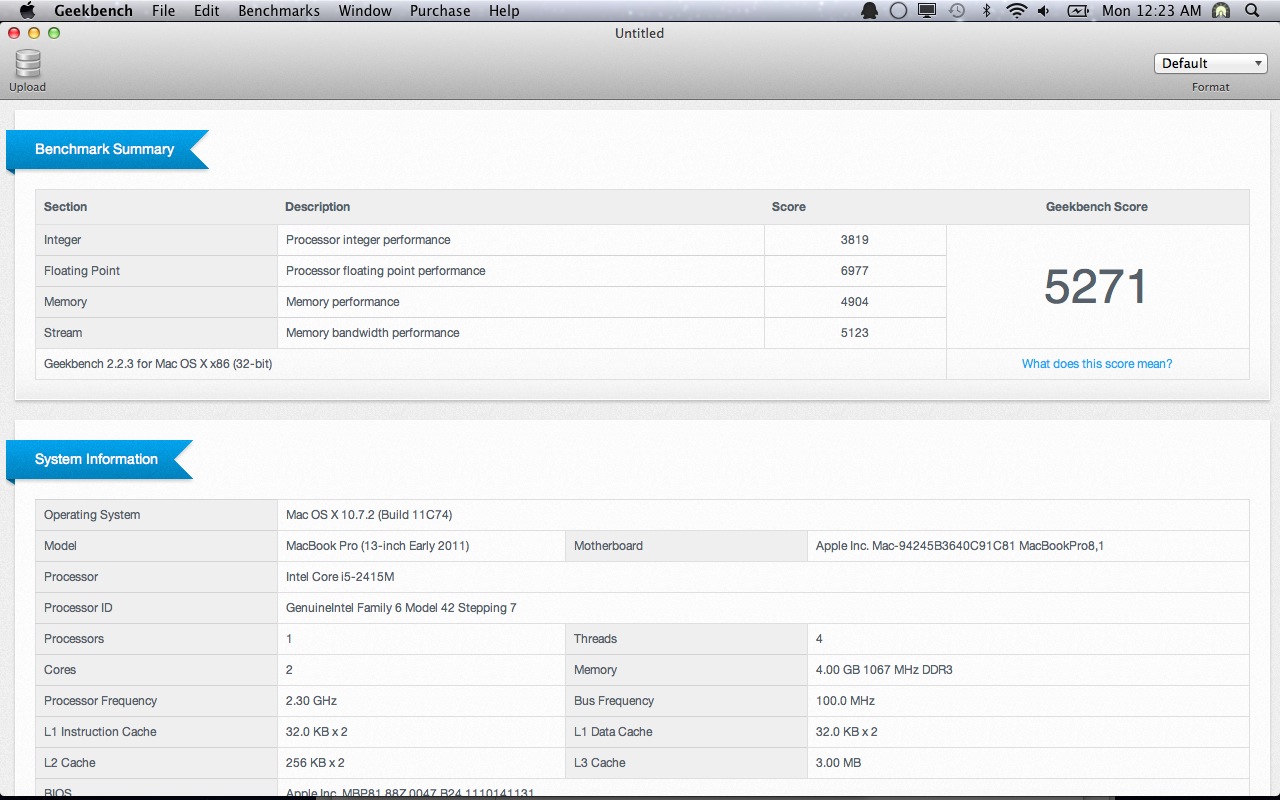
Task: Click the Stream section label
Action: 63,333
